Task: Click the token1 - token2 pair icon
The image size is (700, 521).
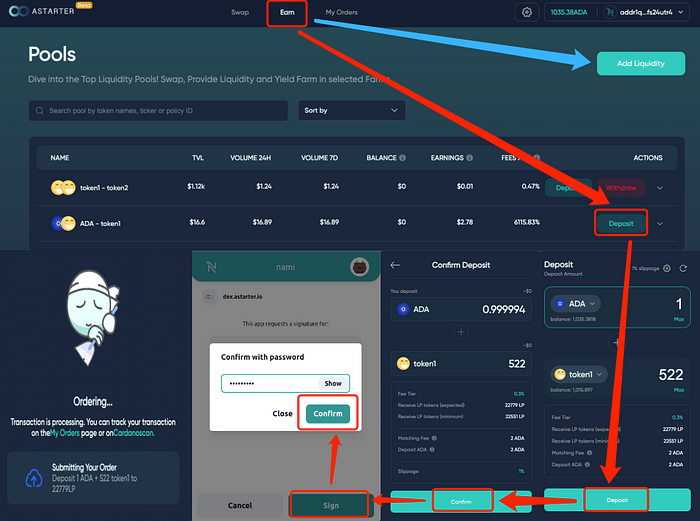Action: 63,188
